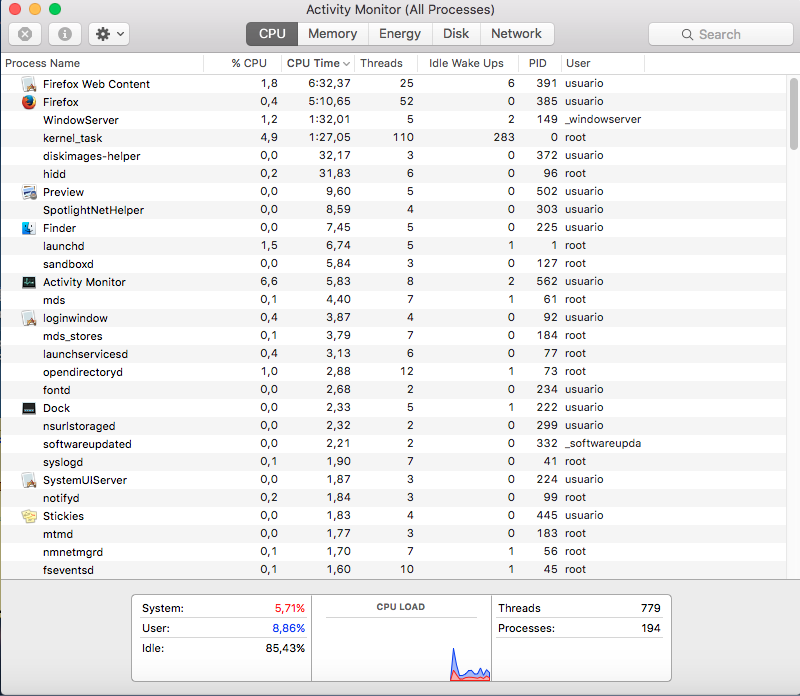Click the loginwindow process icon
This screenshot has height=696, width=800.
pos(27,317)
